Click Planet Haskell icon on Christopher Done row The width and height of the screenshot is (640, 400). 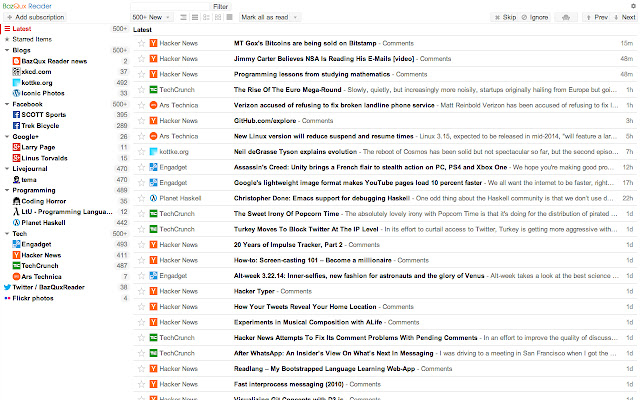click(x=153, y=198)
